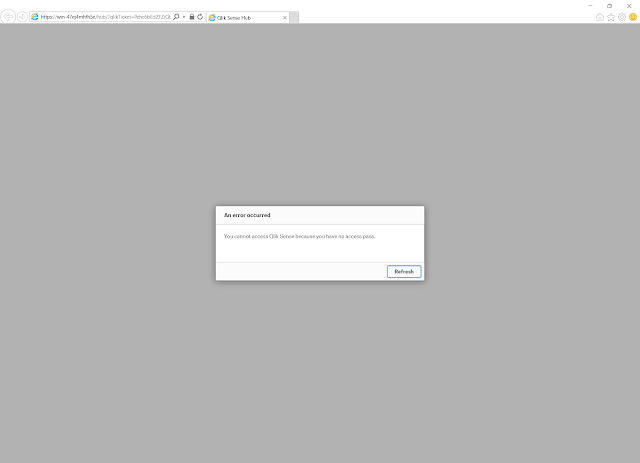Close the Qlik Sense Hub tab
Screen dimensions: 640x463
285,18
